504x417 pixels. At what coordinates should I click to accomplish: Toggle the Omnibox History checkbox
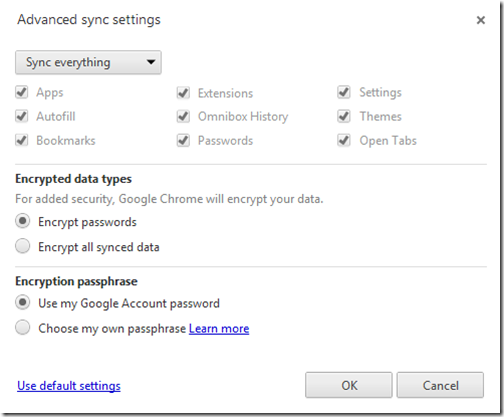(183, 116)
